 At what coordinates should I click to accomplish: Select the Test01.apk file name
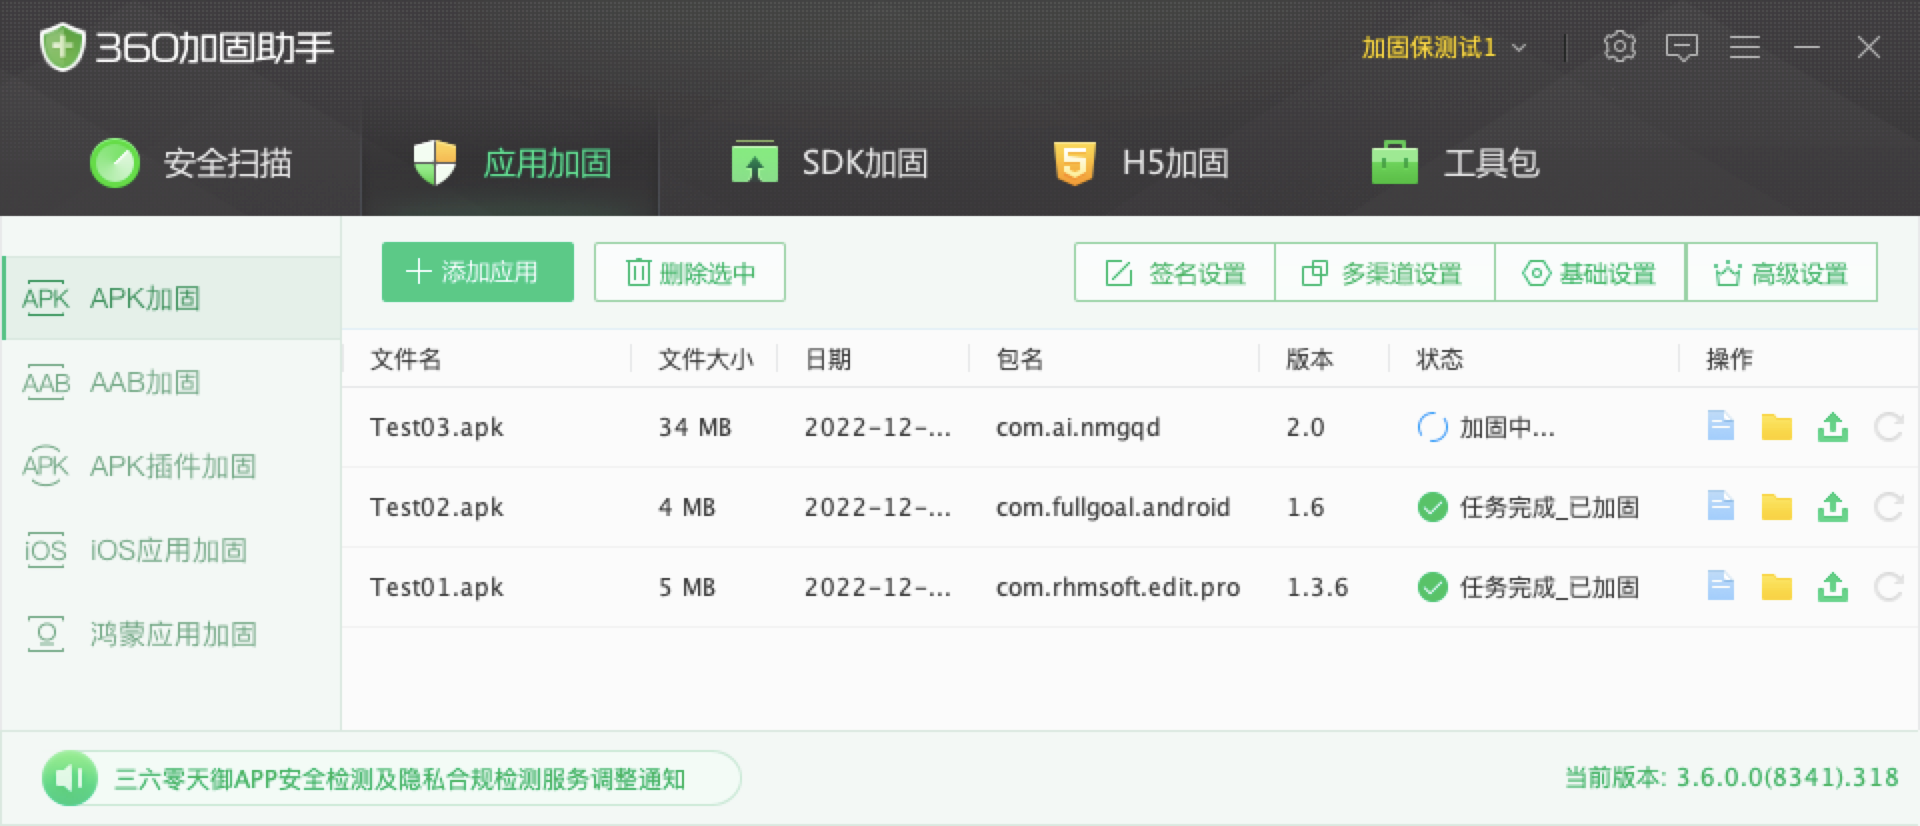[436, 587]
